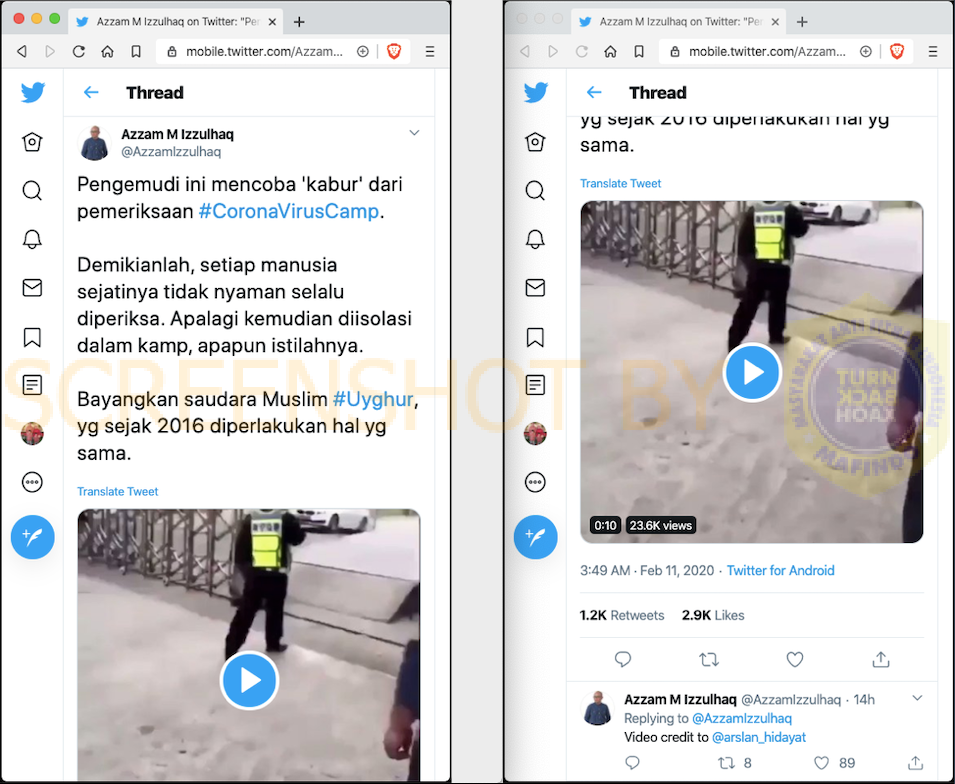955x784 pixels.
Task: Go to browser home in left window
Action: [x=107, y=52]
